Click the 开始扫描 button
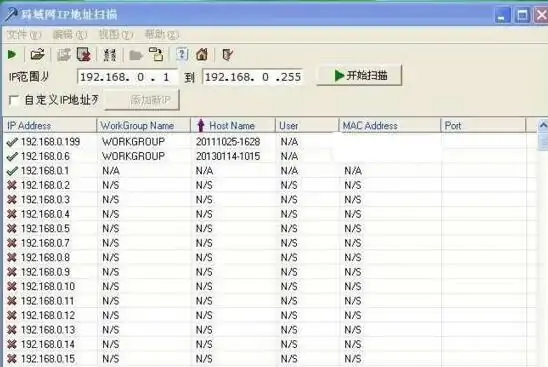548x367 pixels. (x=359, y=75)
